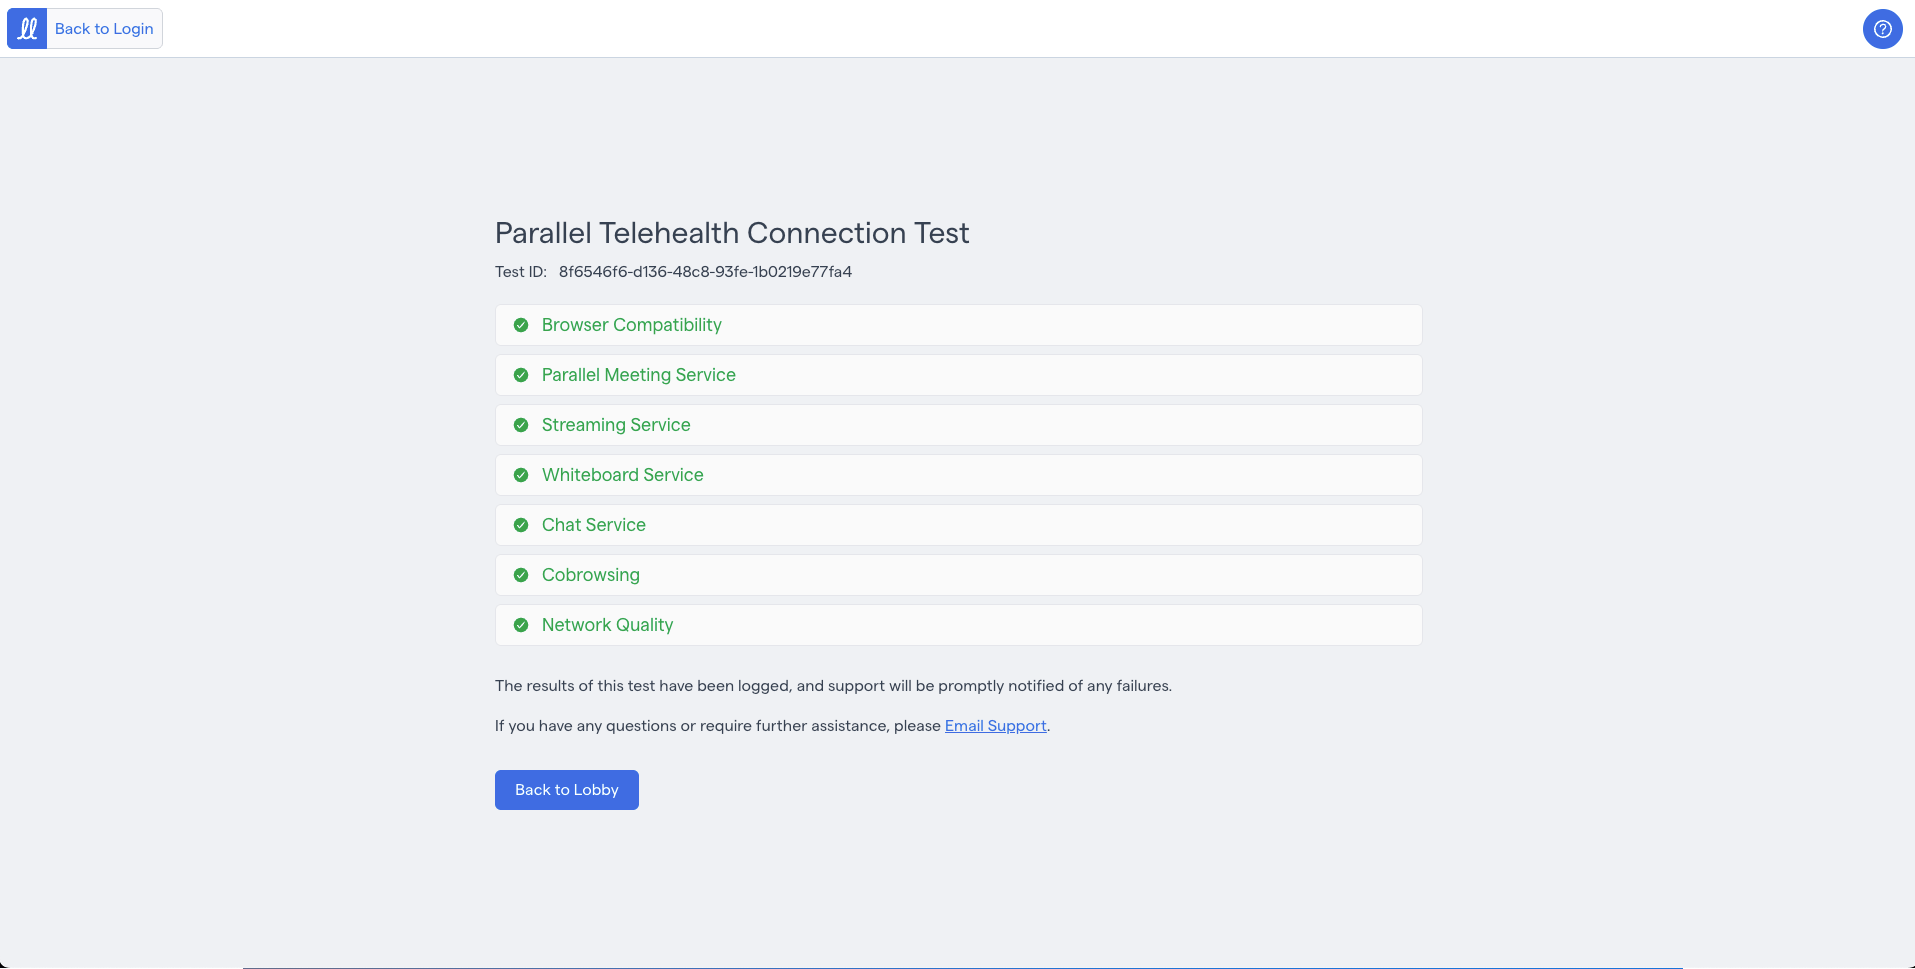Open the Email Support link

coord(995,725)
